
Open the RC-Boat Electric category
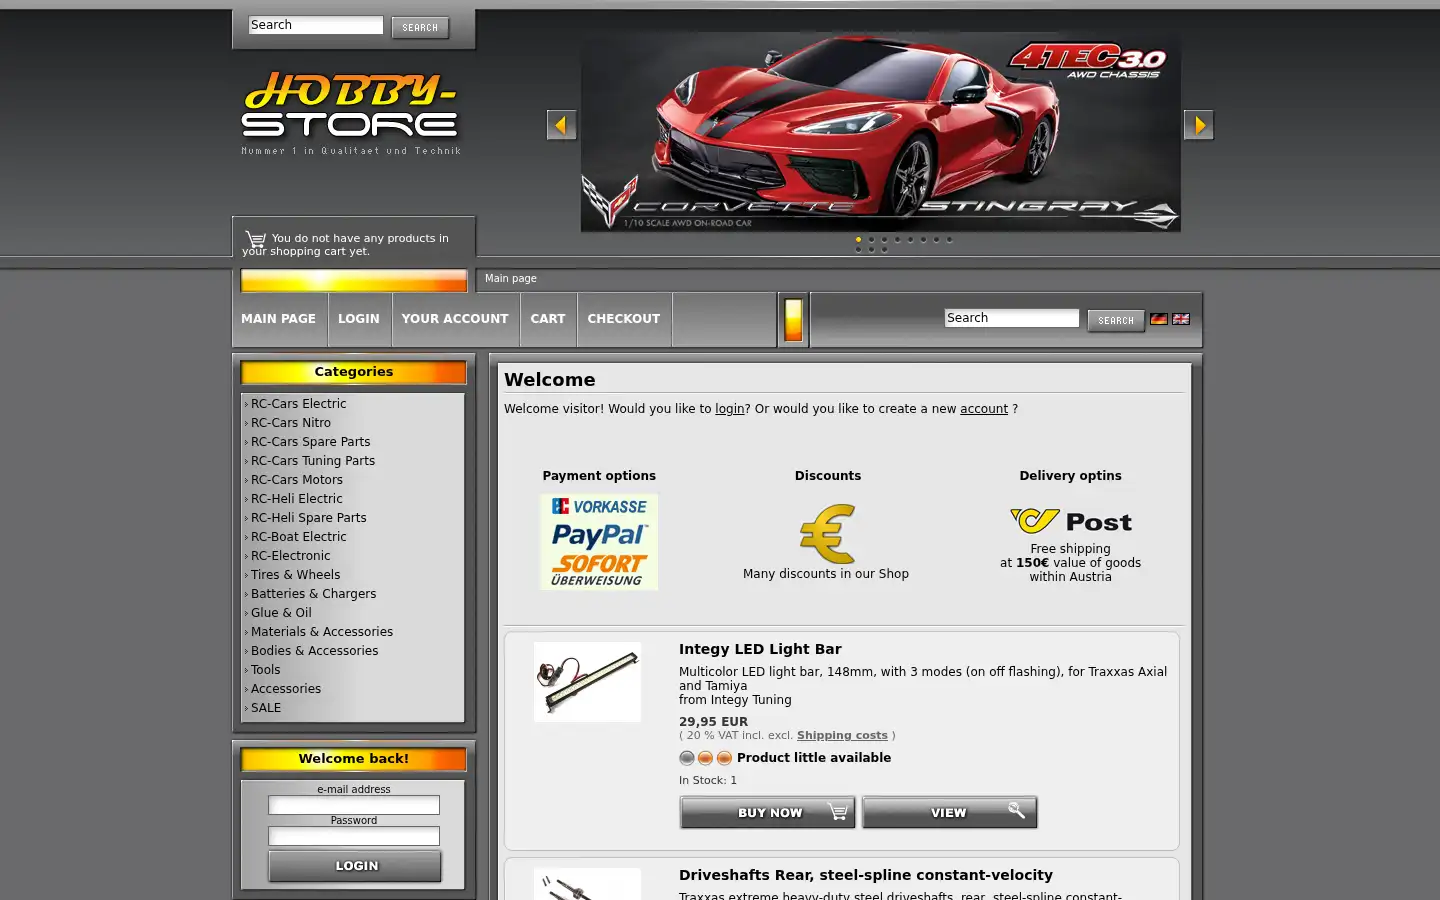pyautogui.click(x=298, y=537)
